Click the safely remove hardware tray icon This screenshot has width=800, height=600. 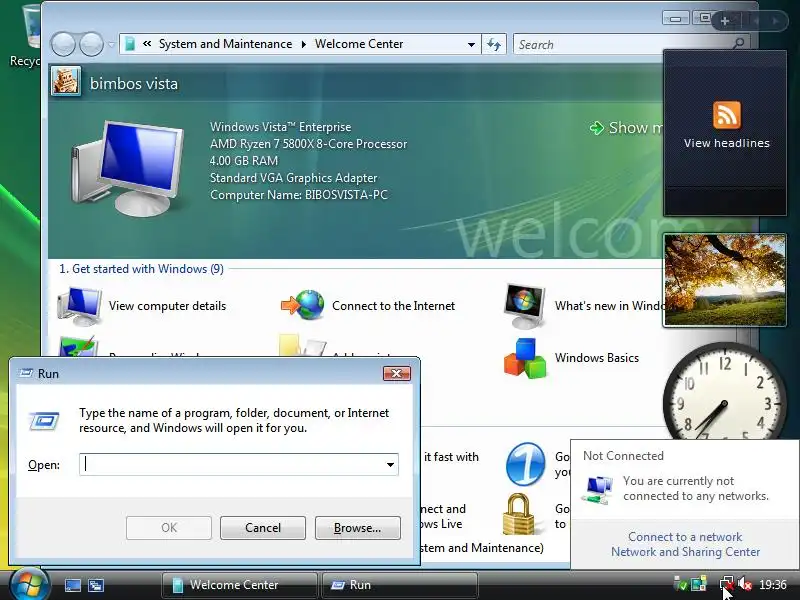click(681, 584)
